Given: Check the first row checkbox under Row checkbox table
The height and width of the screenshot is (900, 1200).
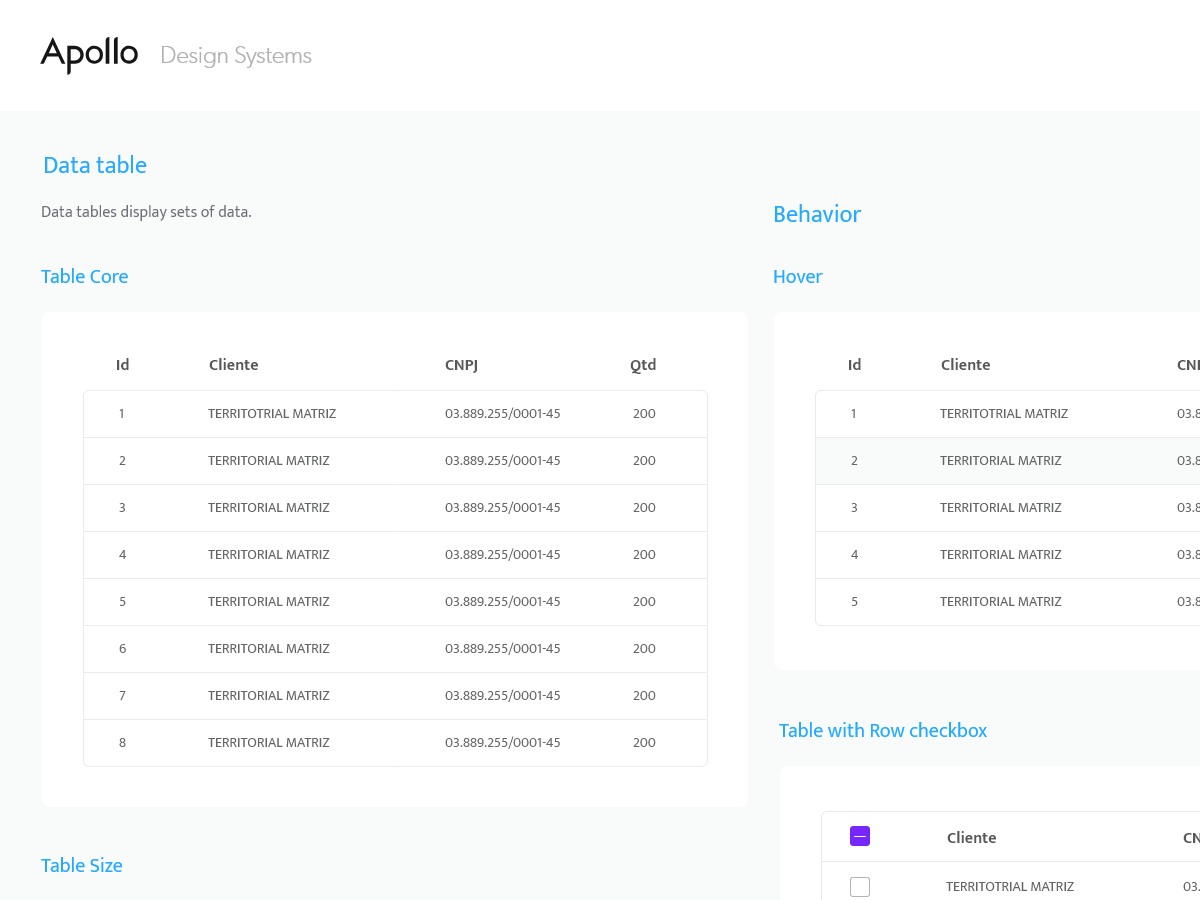Looking at the screenshot, I should point(860,886).
